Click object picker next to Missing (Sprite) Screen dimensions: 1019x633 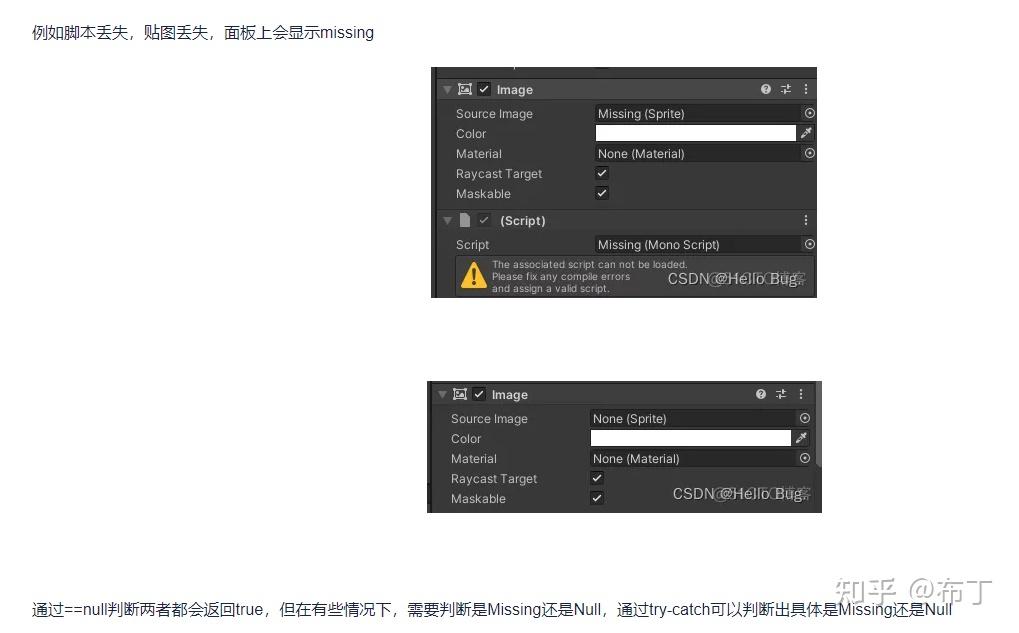tap(810, 113)
